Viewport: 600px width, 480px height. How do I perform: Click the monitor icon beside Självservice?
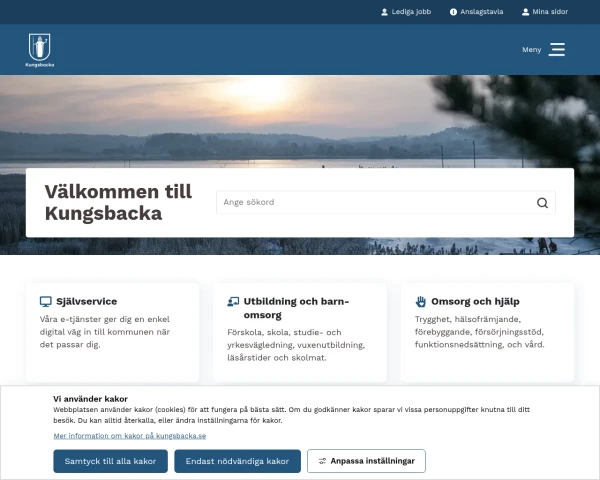coord(46,302)
